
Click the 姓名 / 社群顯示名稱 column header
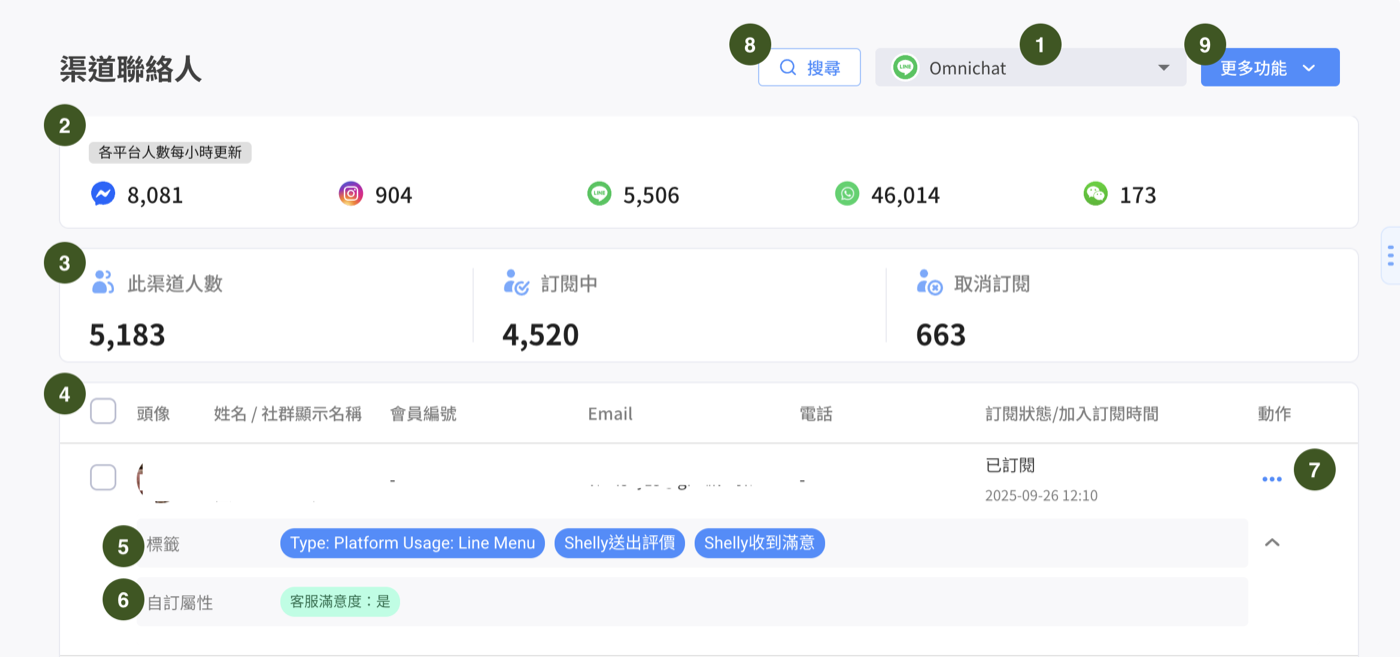288,414
